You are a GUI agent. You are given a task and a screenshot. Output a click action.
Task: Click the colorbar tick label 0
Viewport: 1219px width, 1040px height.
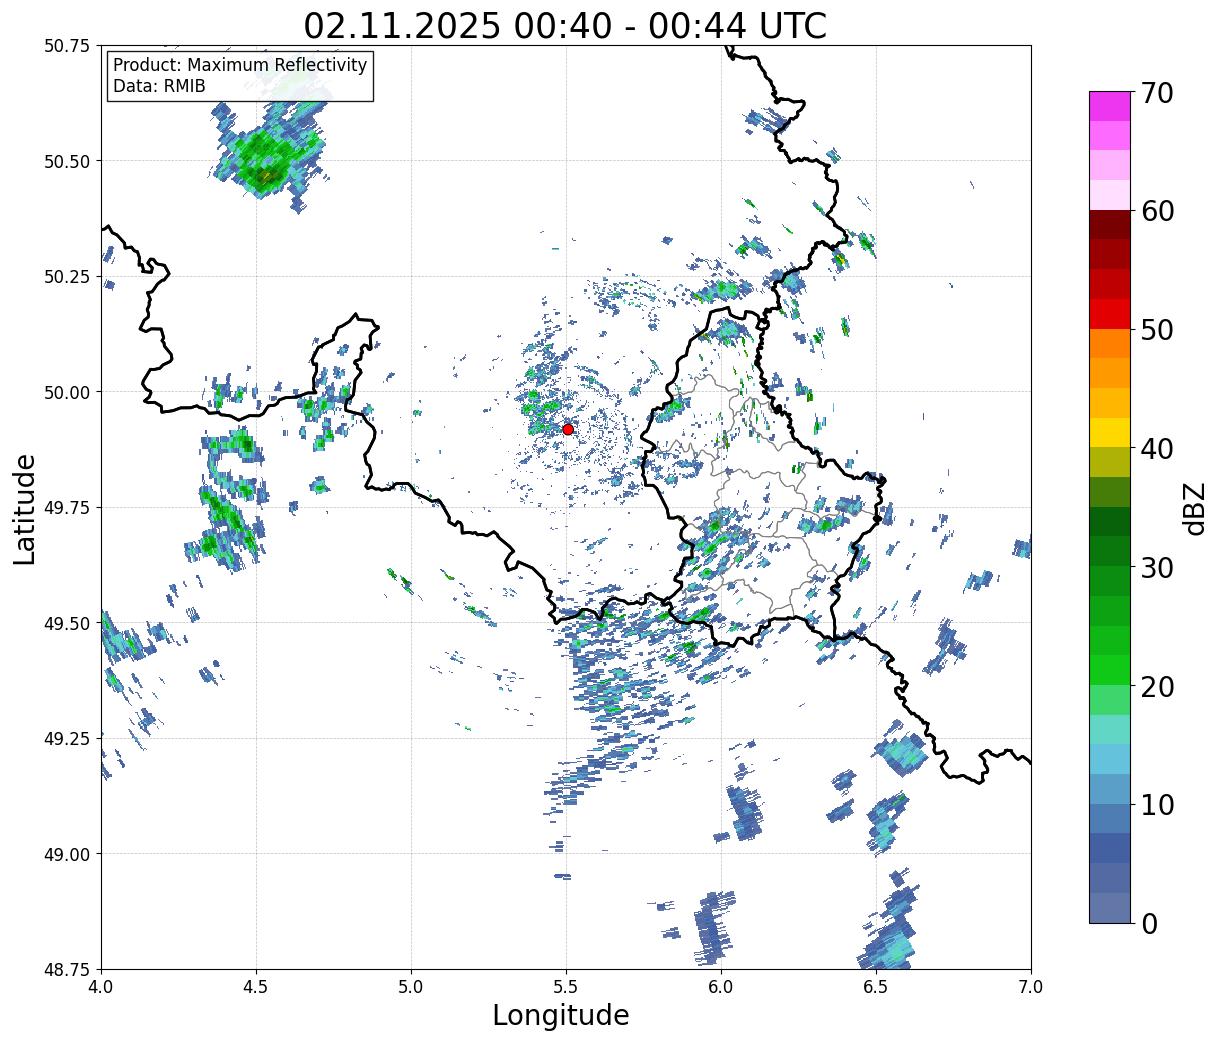[x=1148, y=923]
